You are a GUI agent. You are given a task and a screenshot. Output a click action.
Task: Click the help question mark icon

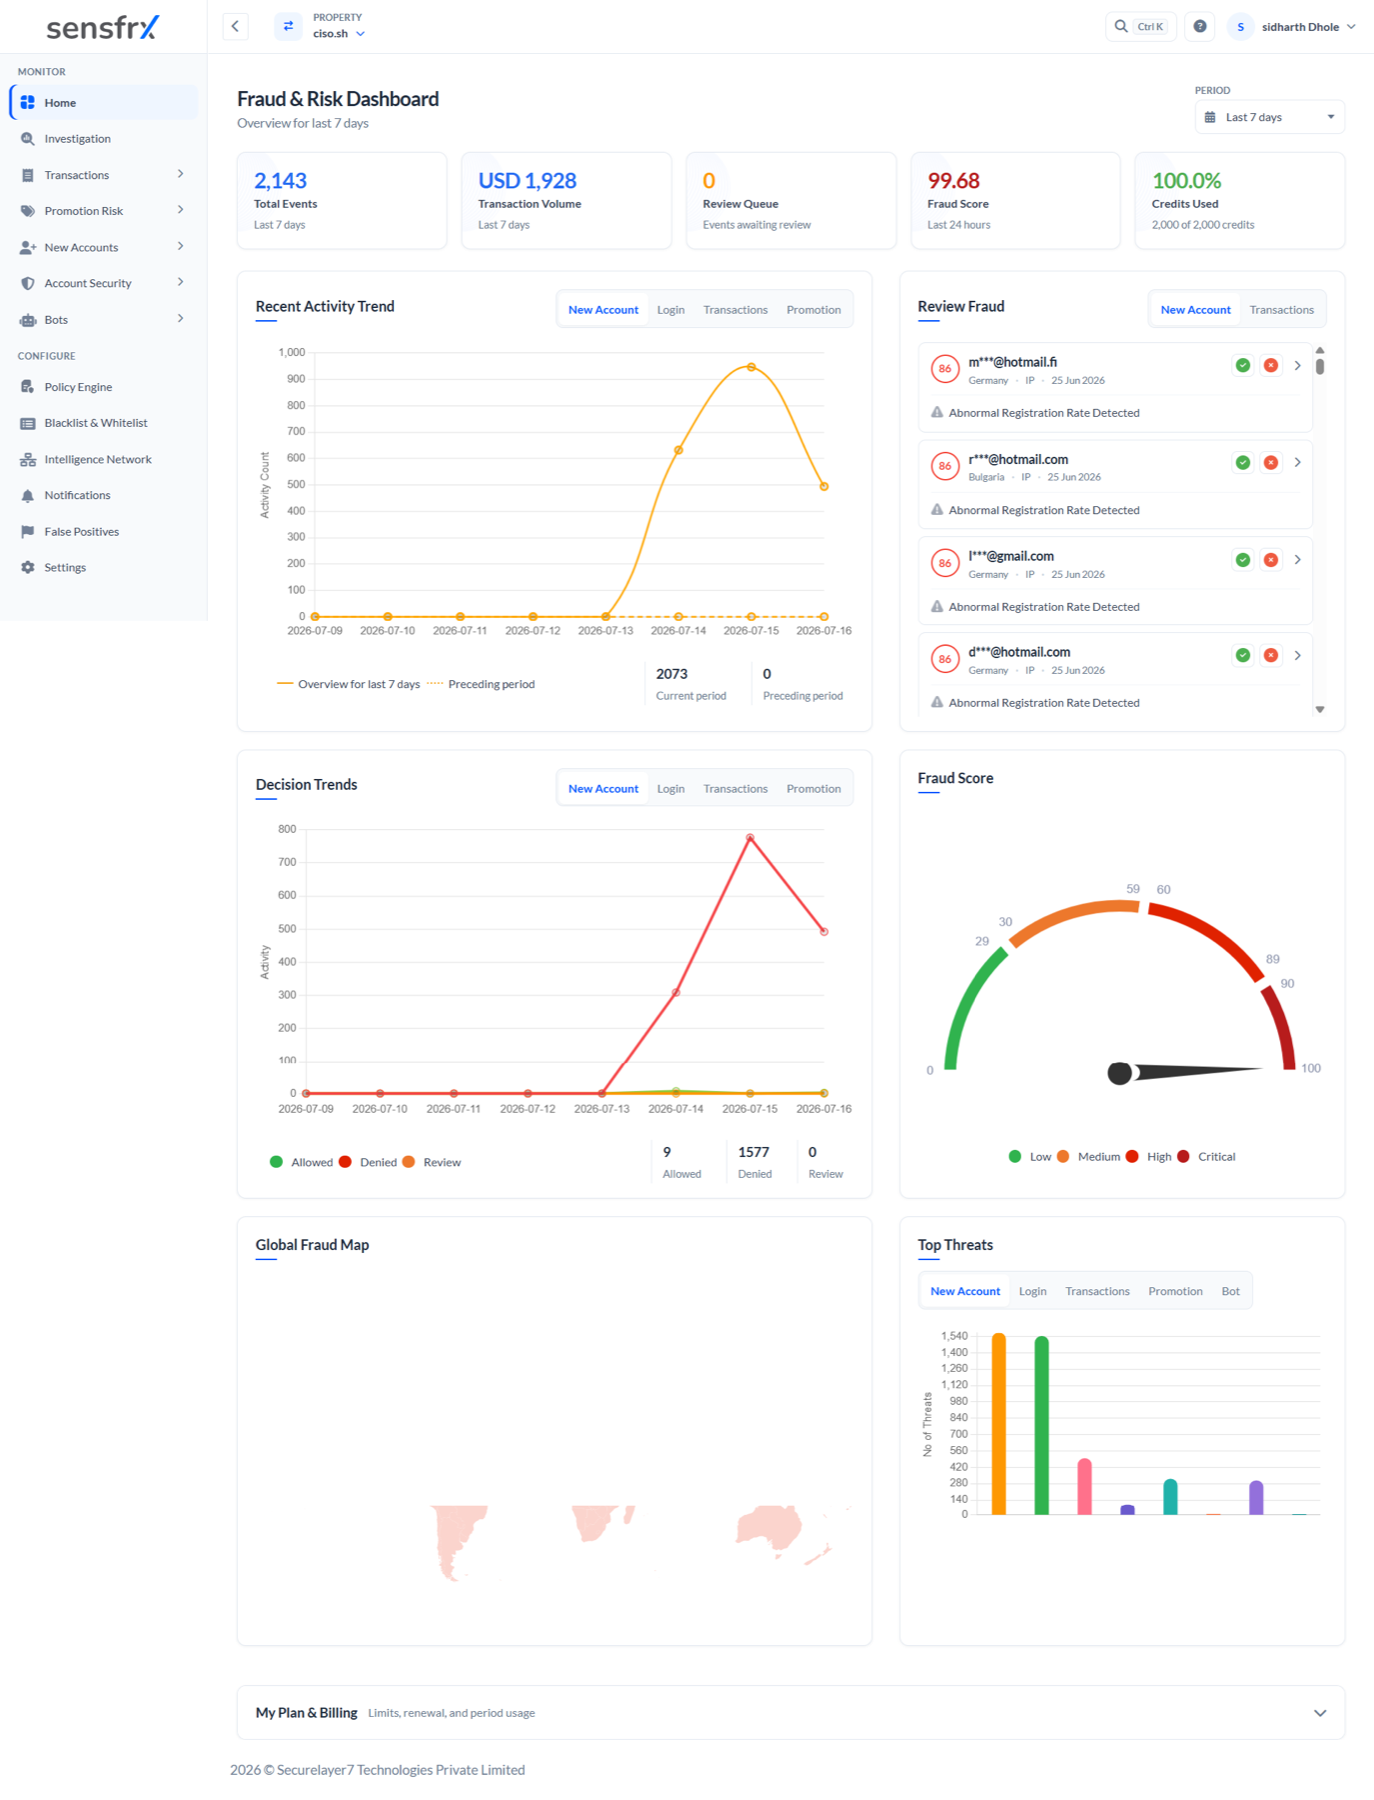click(1200, 26)
